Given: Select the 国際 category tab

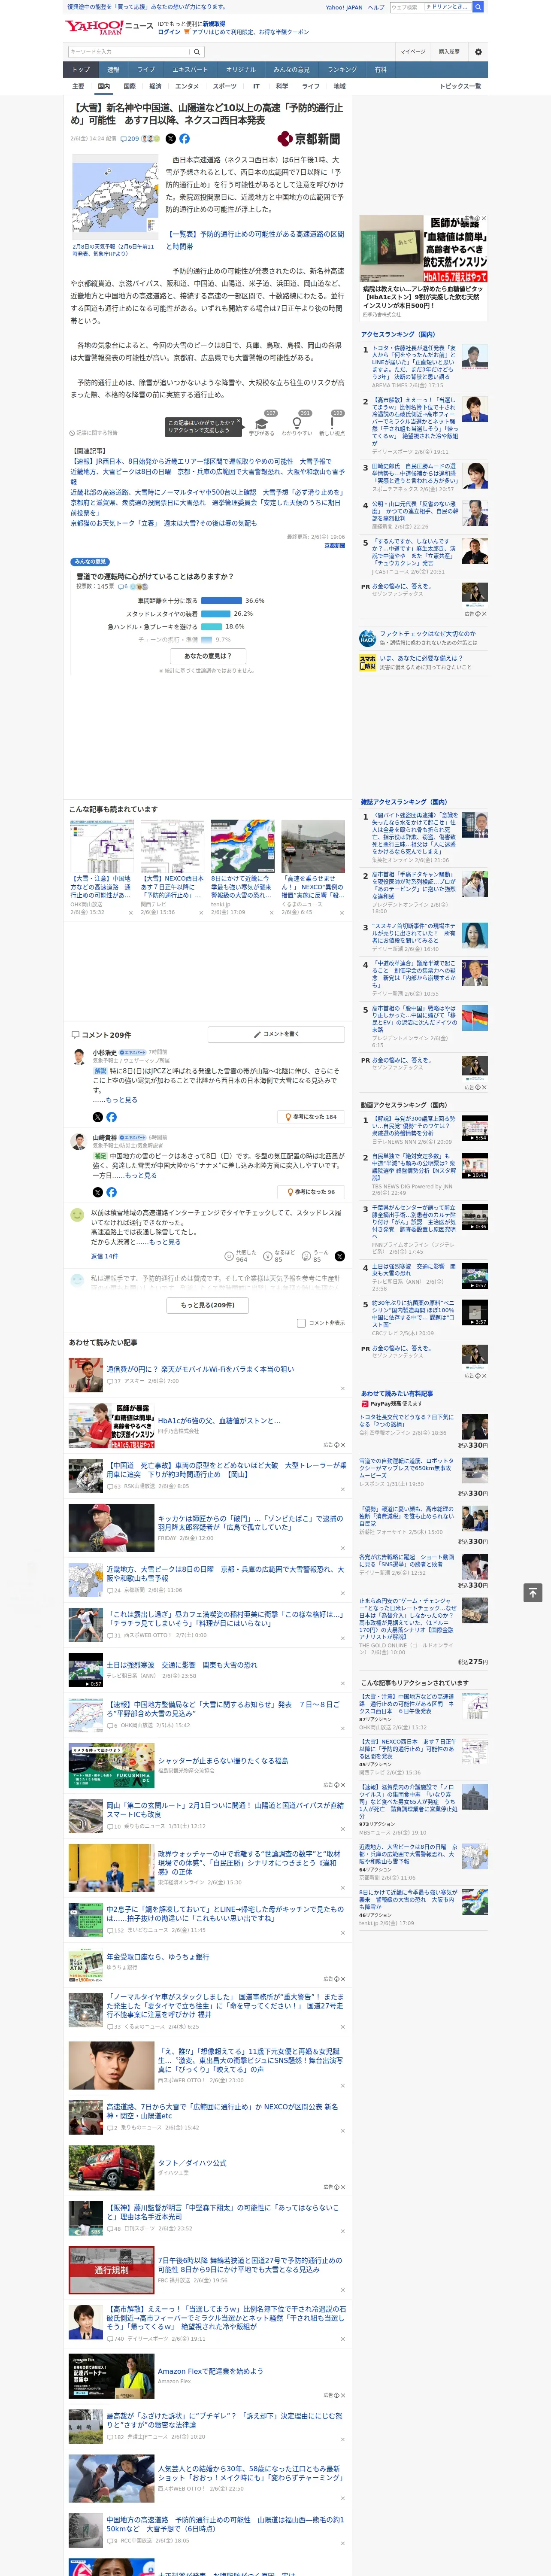Looking at the screenshot, I should point(129,86).
